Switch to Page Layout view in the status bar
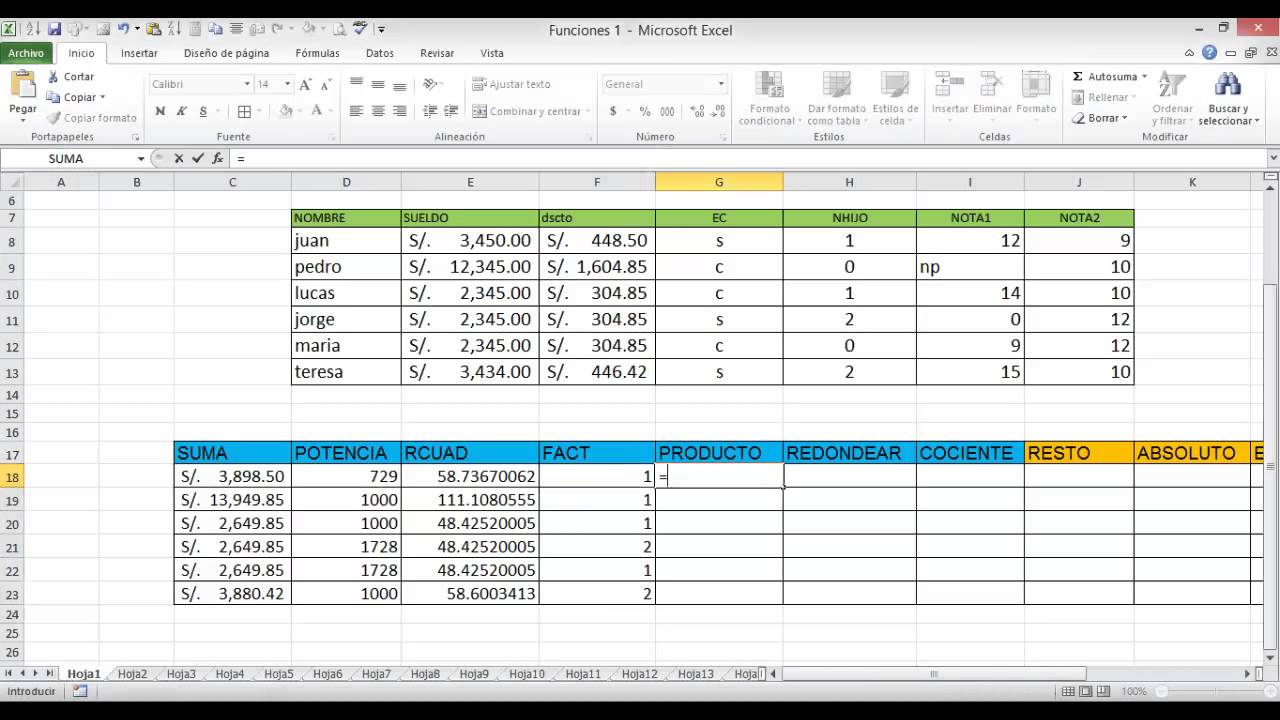Image resolution: width=1280 pixels, height=720 pixels. [x=1087, y=691]
